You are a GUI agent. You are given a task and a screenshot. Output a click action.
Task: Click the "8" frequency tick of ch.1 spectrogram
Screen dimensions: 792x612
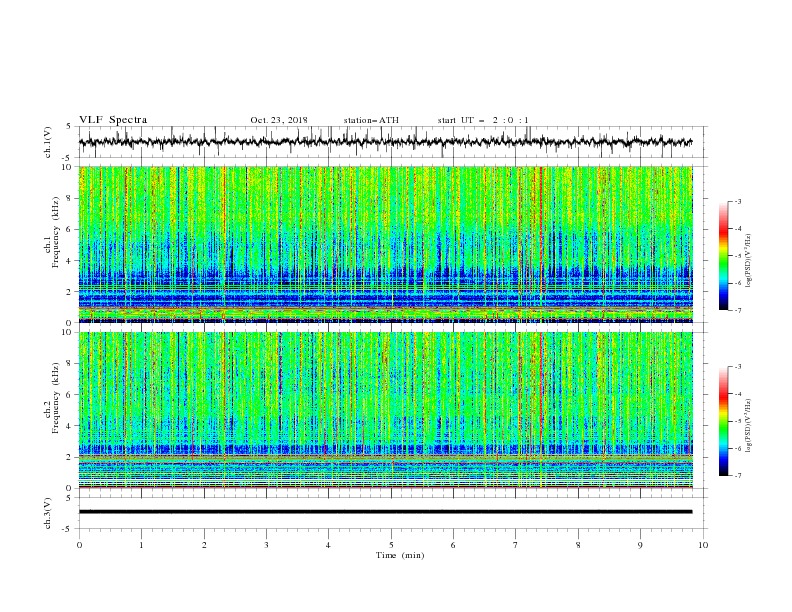(70, 198)
